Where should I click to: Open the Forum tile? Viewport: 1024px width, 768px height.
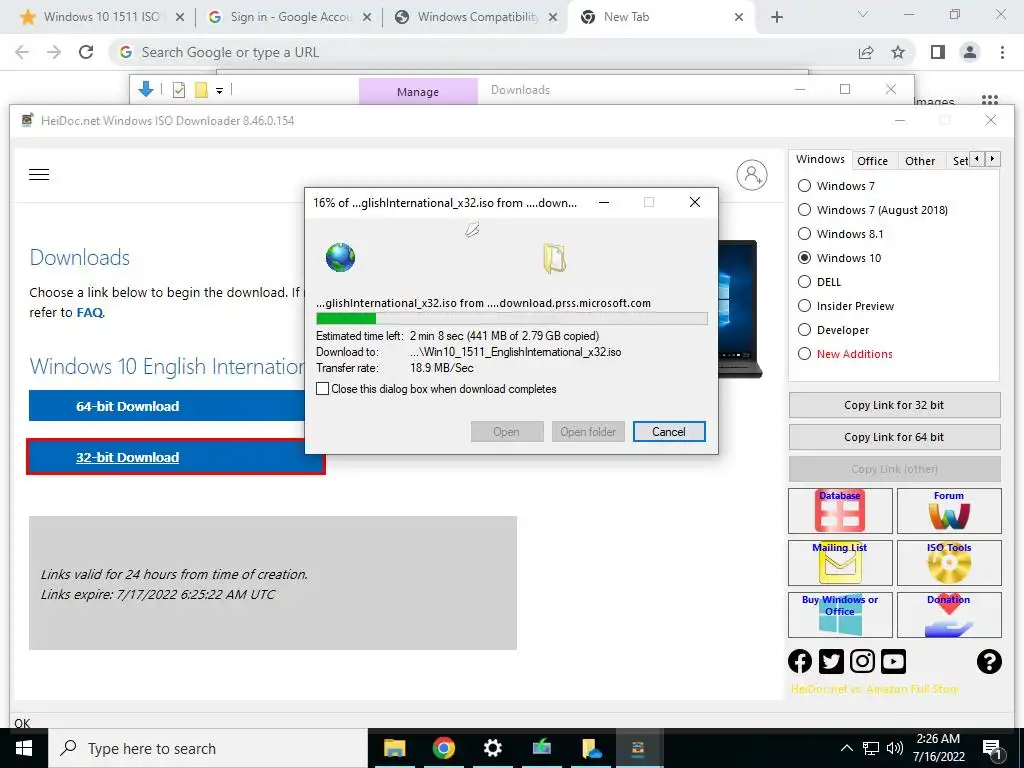click(949, 511)
